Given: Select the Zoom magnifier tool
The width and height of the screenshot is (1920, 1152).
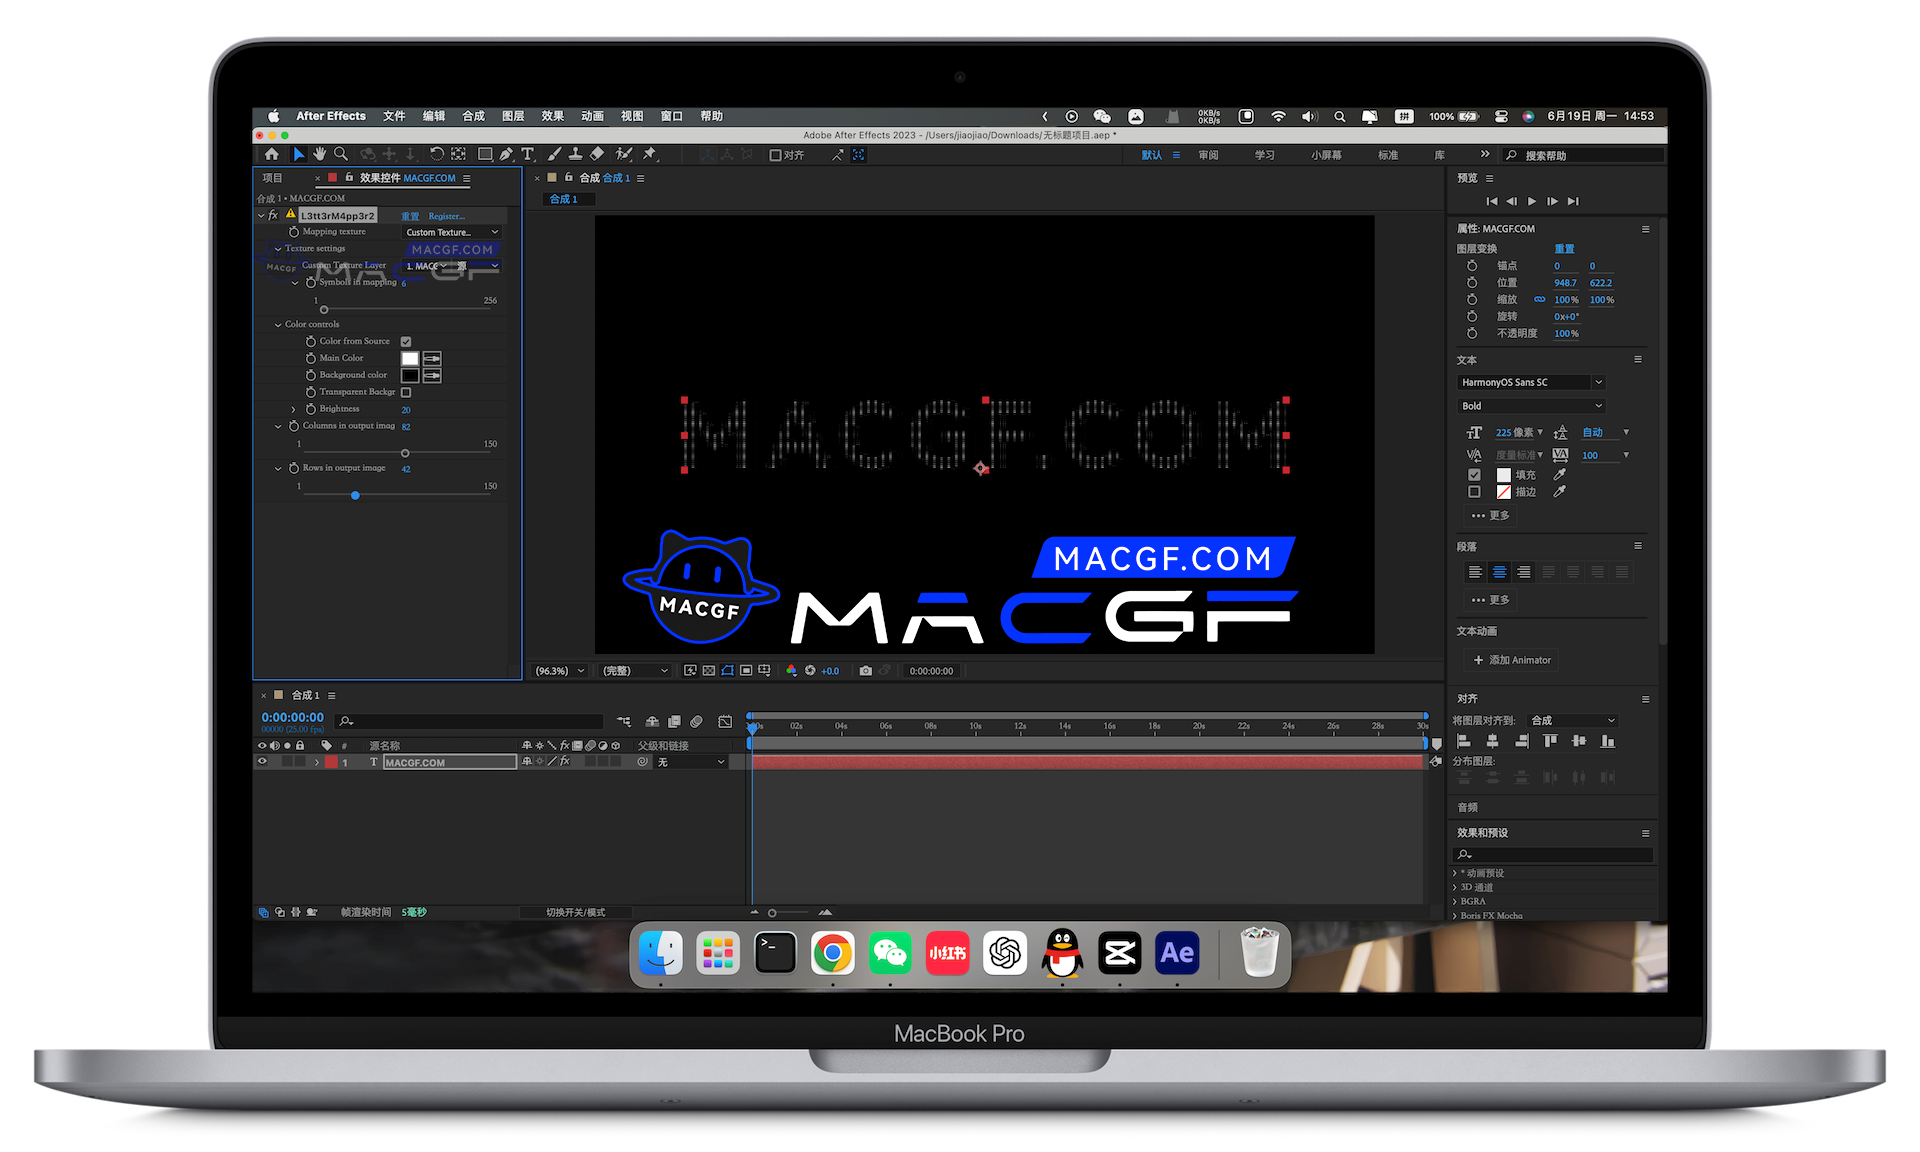Looking at the screenshot, I should pyautogui.click(x=341, y=154).
